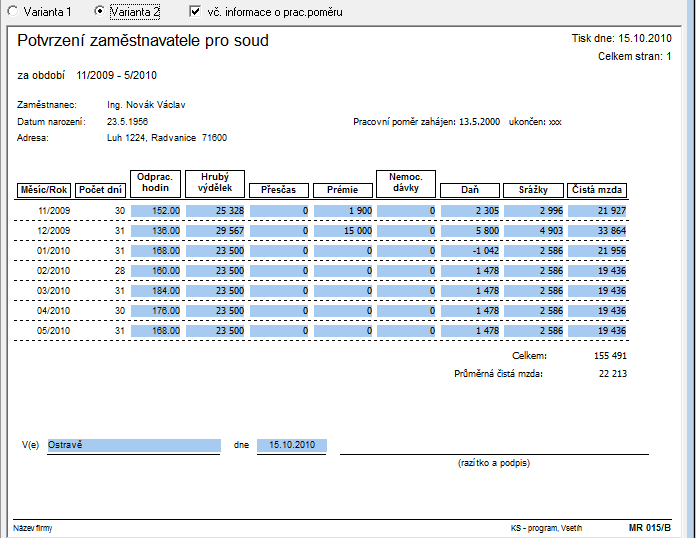Uncheck vč. informace o prac.poměru checkbox
Viewport: 696px width, 538px height.
point(195,12)
